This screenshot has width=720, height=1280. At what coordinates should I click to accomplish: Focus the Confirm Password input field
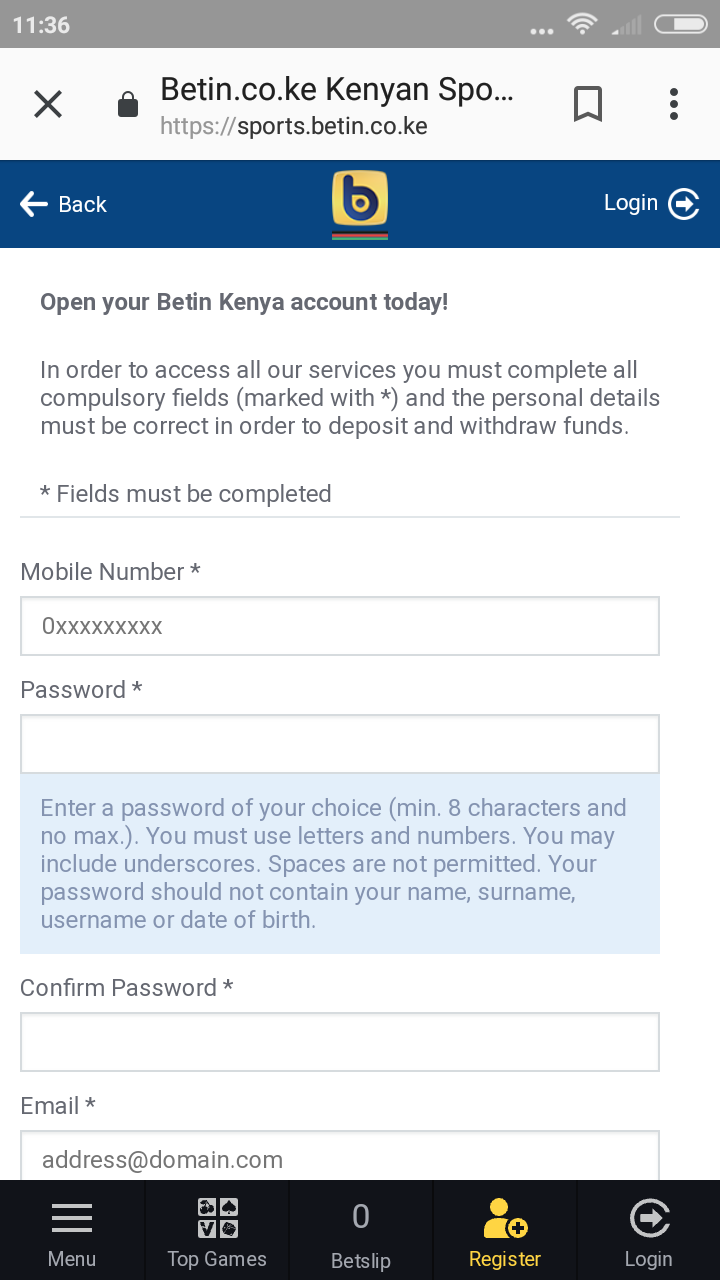point(340,1042)
